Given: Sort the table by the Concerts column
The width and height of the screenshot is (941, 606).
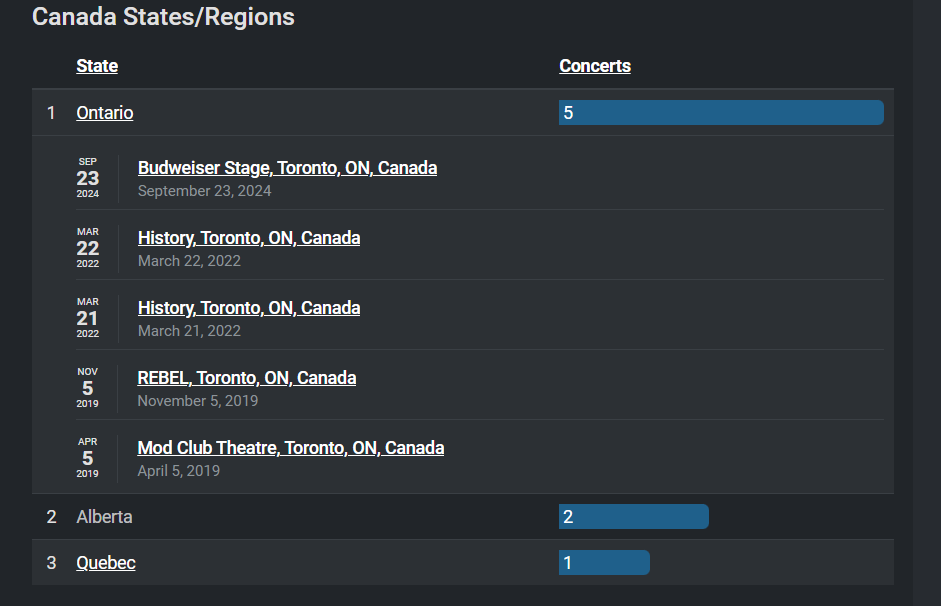Looking at the screenshot, I should click(x=595, y=65).
